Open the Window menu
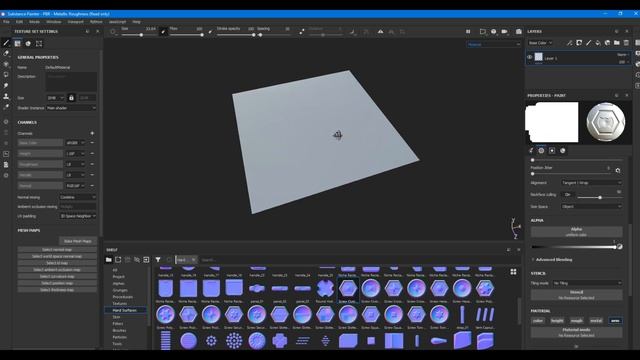 click(53, 22)
